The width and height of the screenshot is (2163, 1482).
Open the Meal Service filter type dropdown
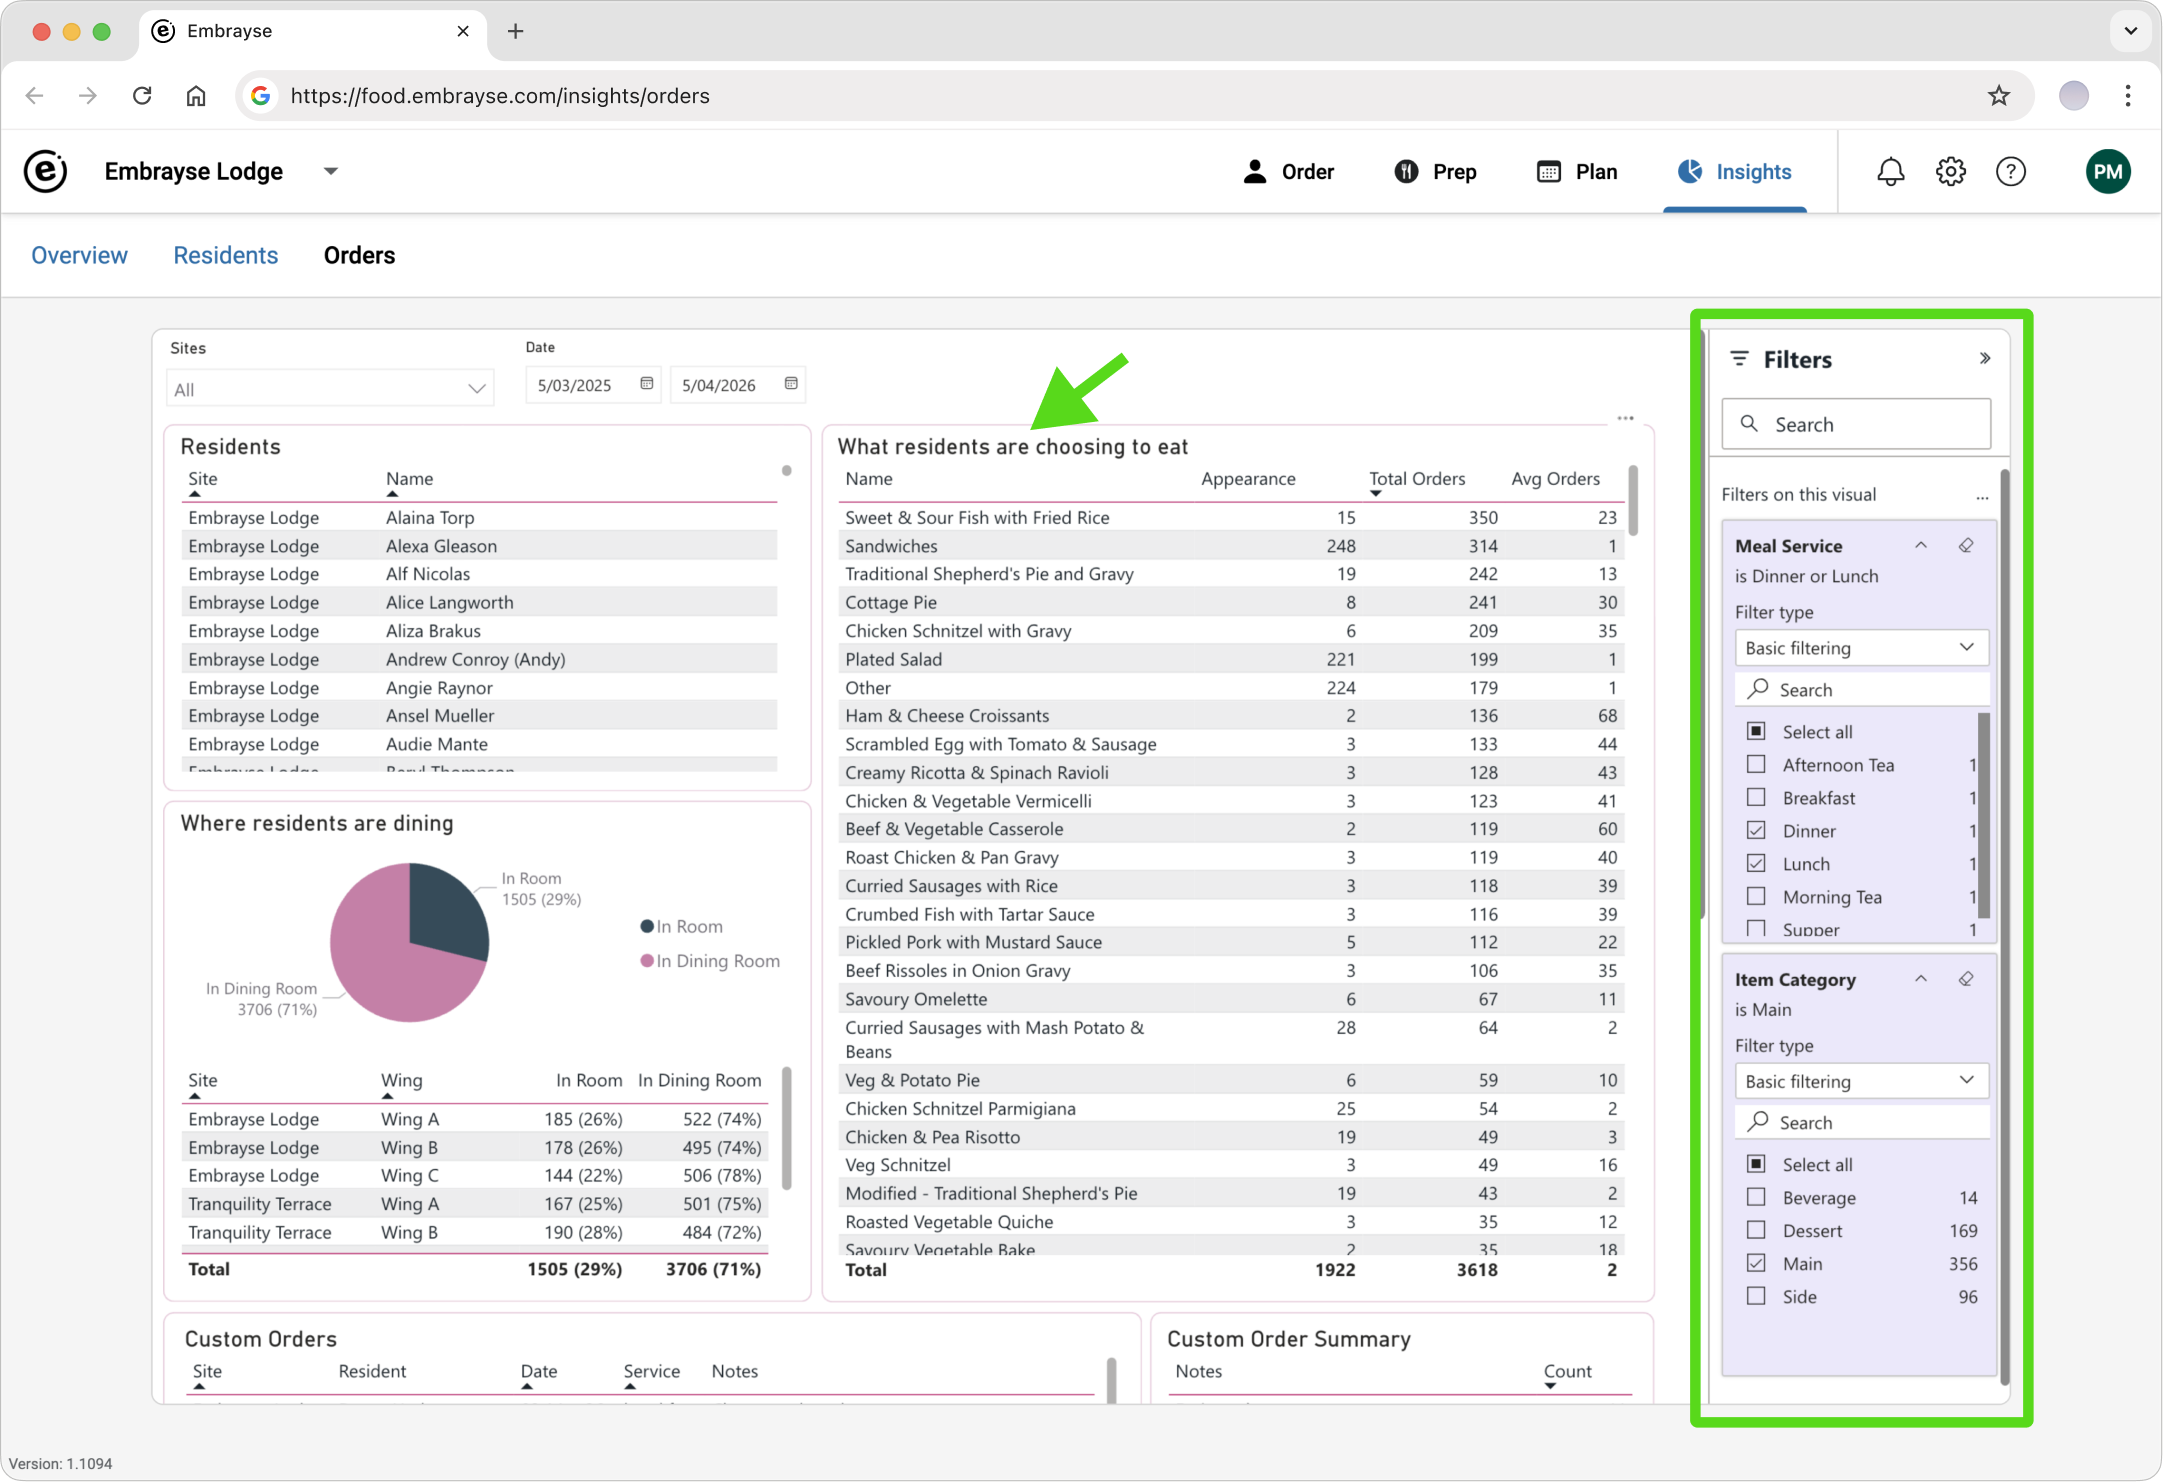tap(1860, 648)
